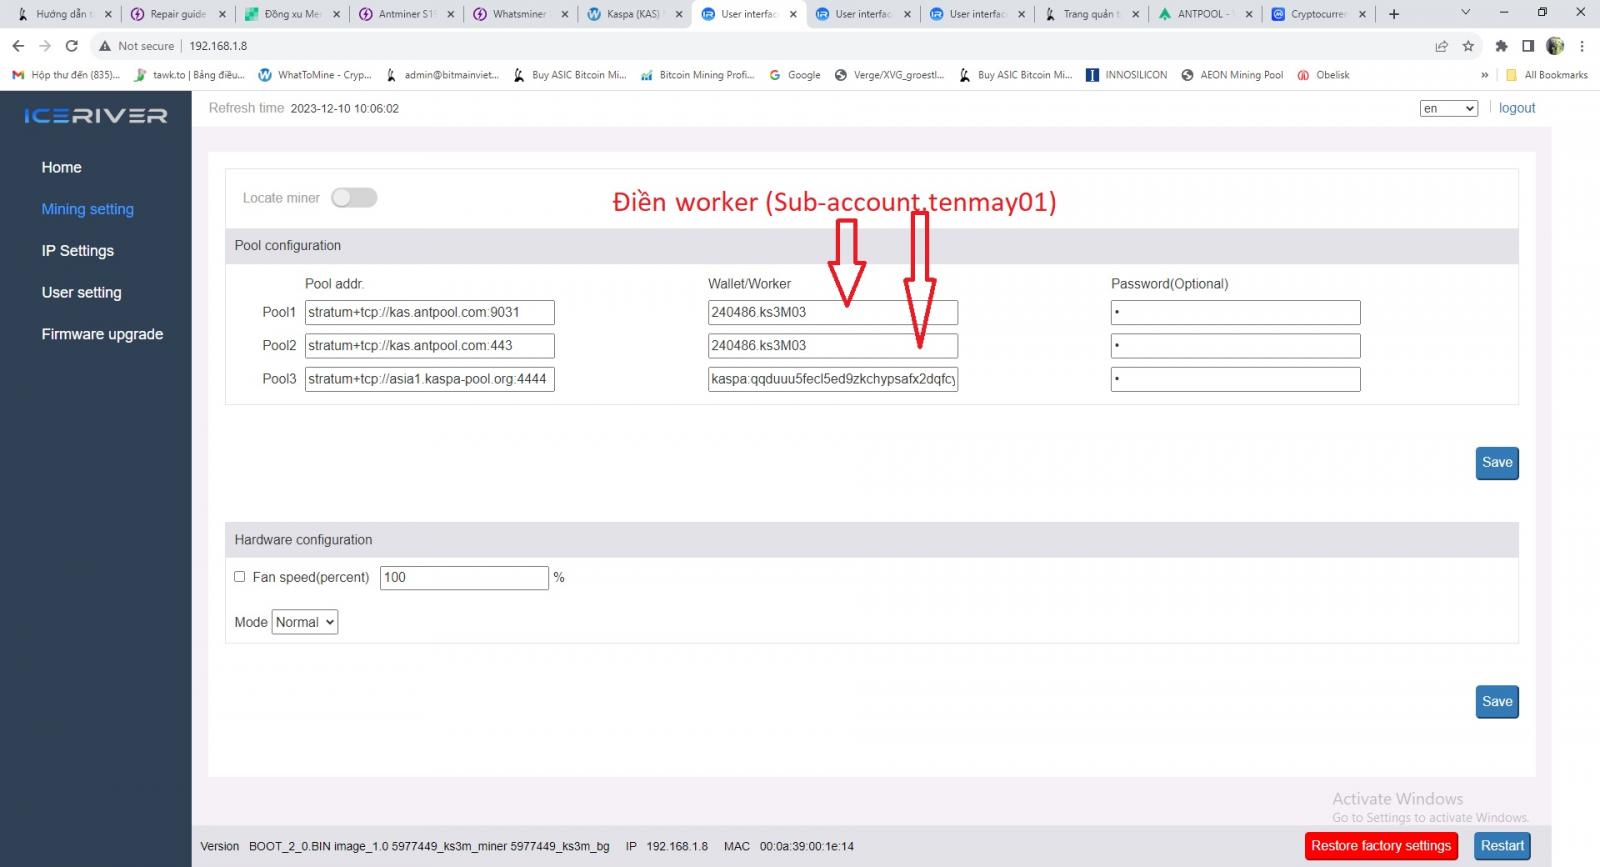Click the Pool1 password field
Screen dimensions: 1600x867
pos(1236,312)
